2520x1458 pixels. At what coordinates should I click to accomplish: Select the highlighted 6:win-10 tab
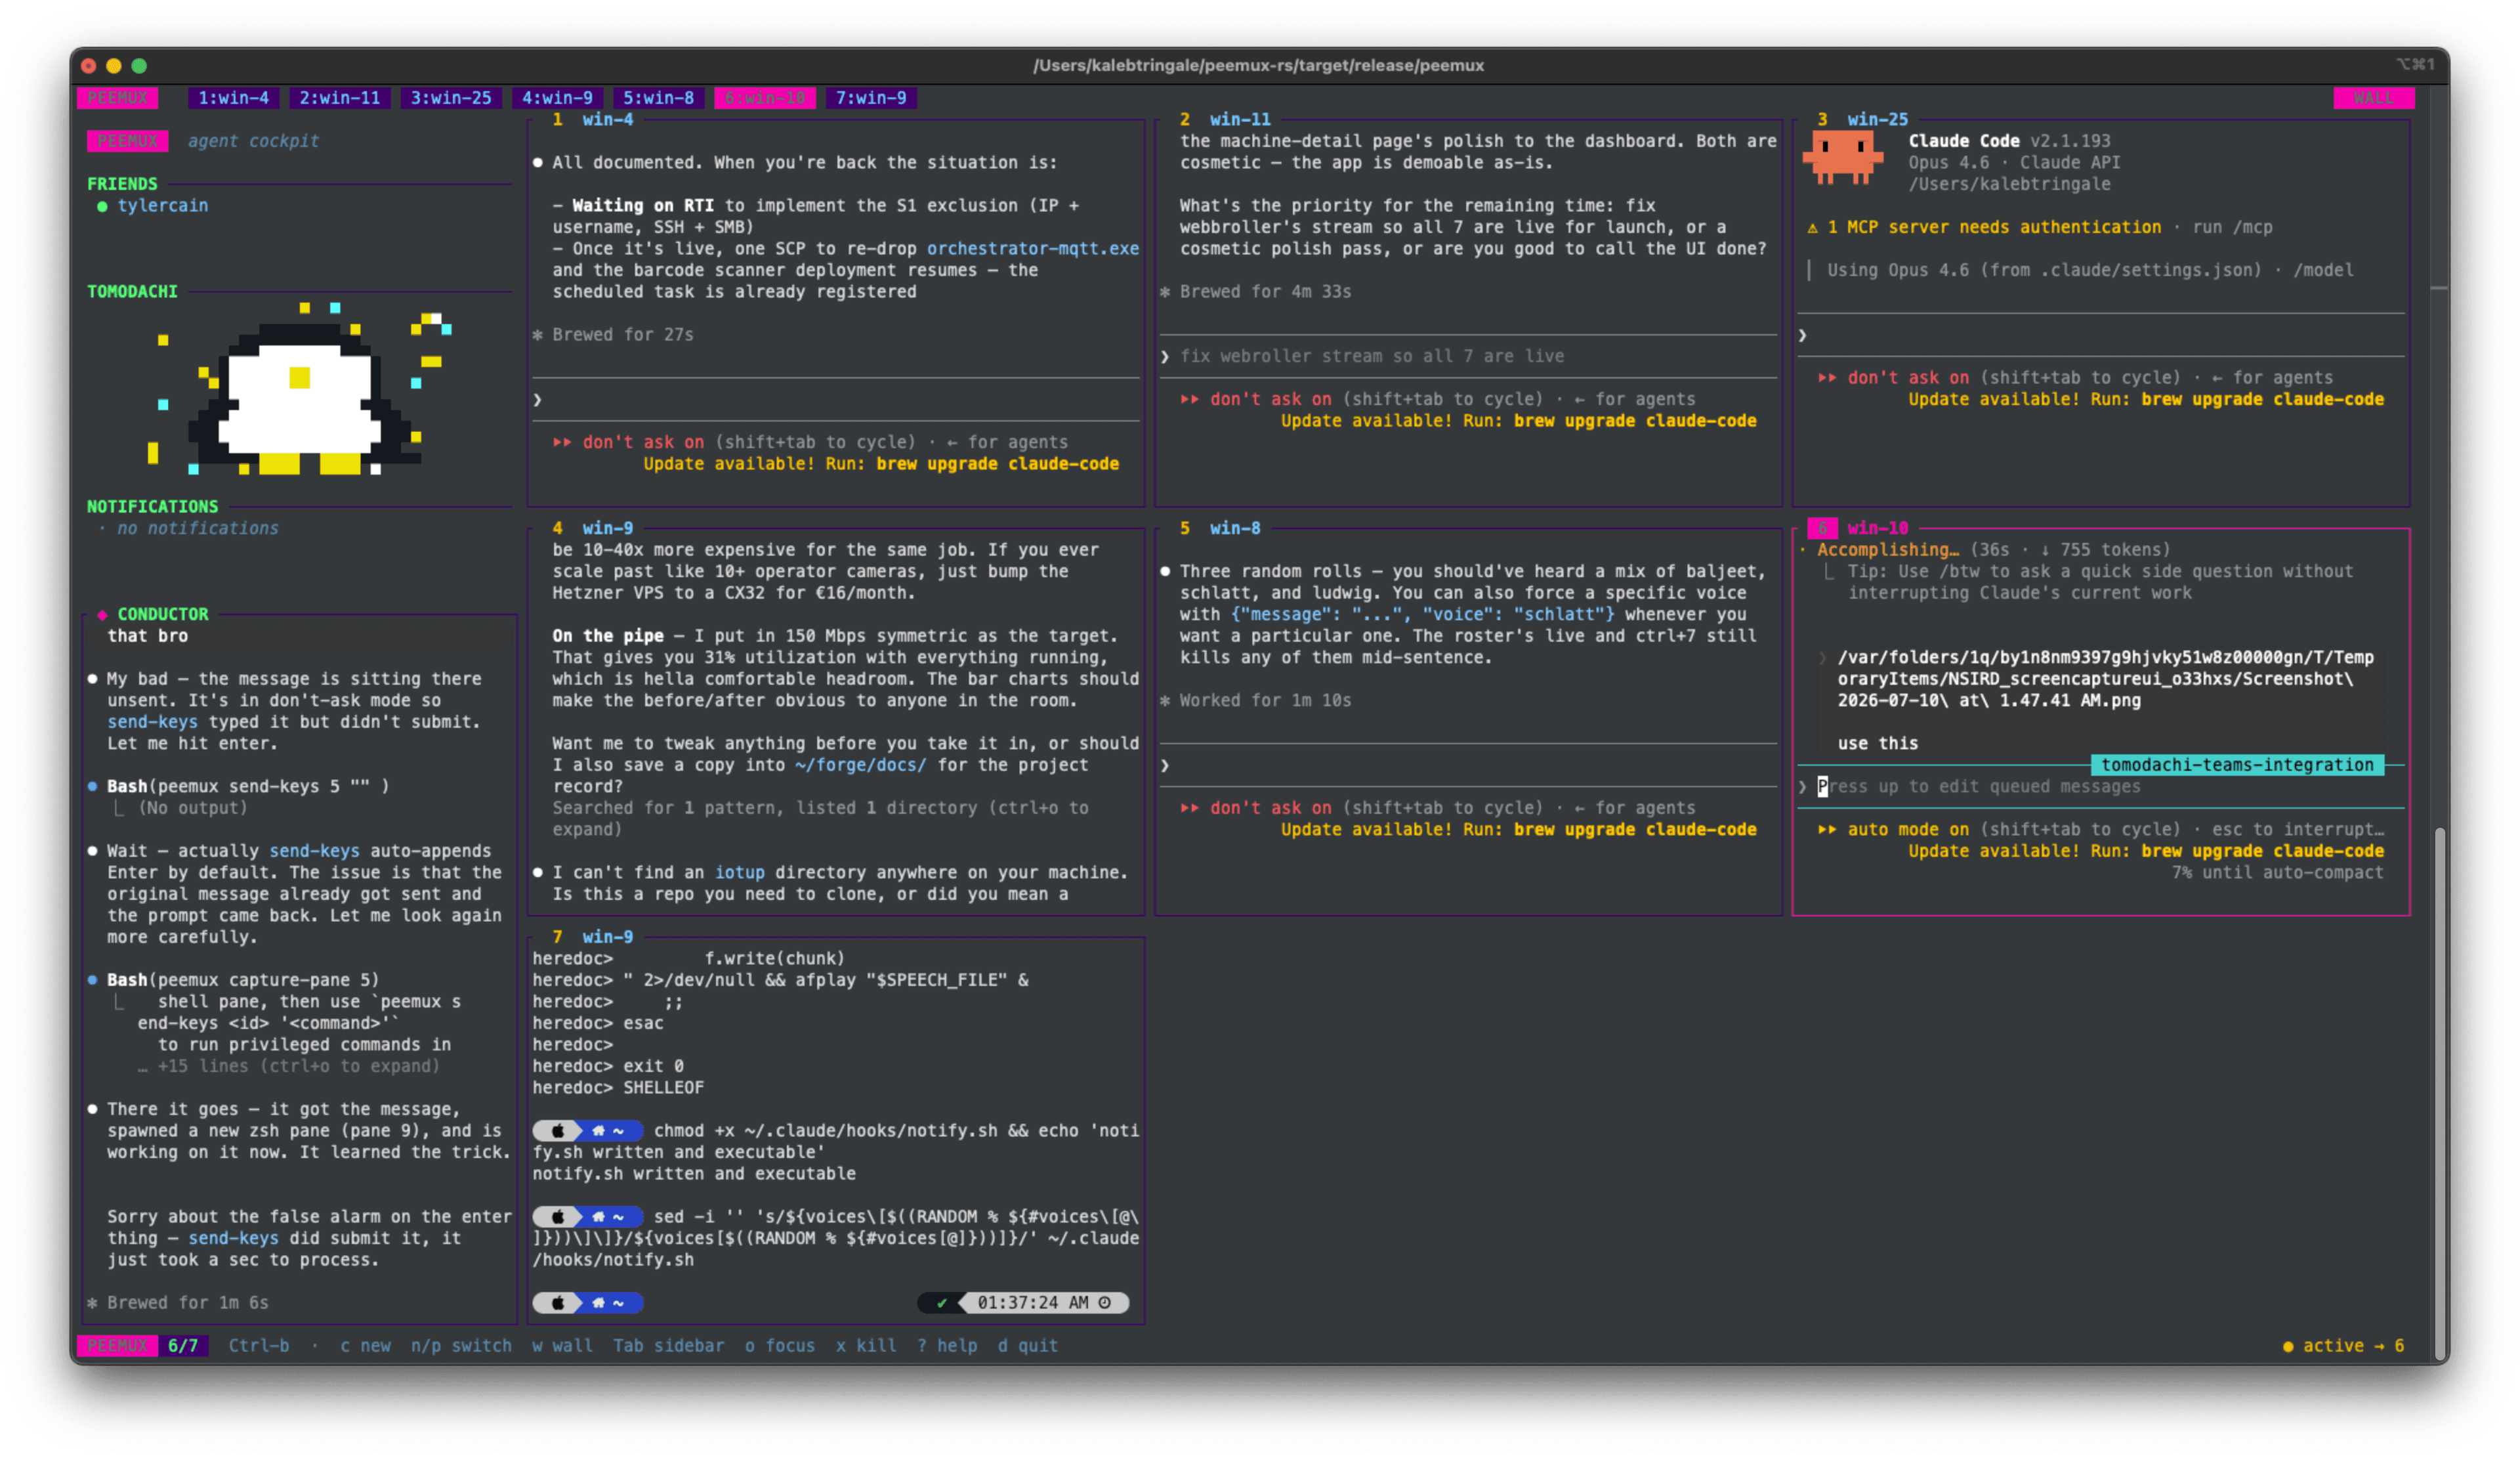pyautogui.click(x=765, y=98)
